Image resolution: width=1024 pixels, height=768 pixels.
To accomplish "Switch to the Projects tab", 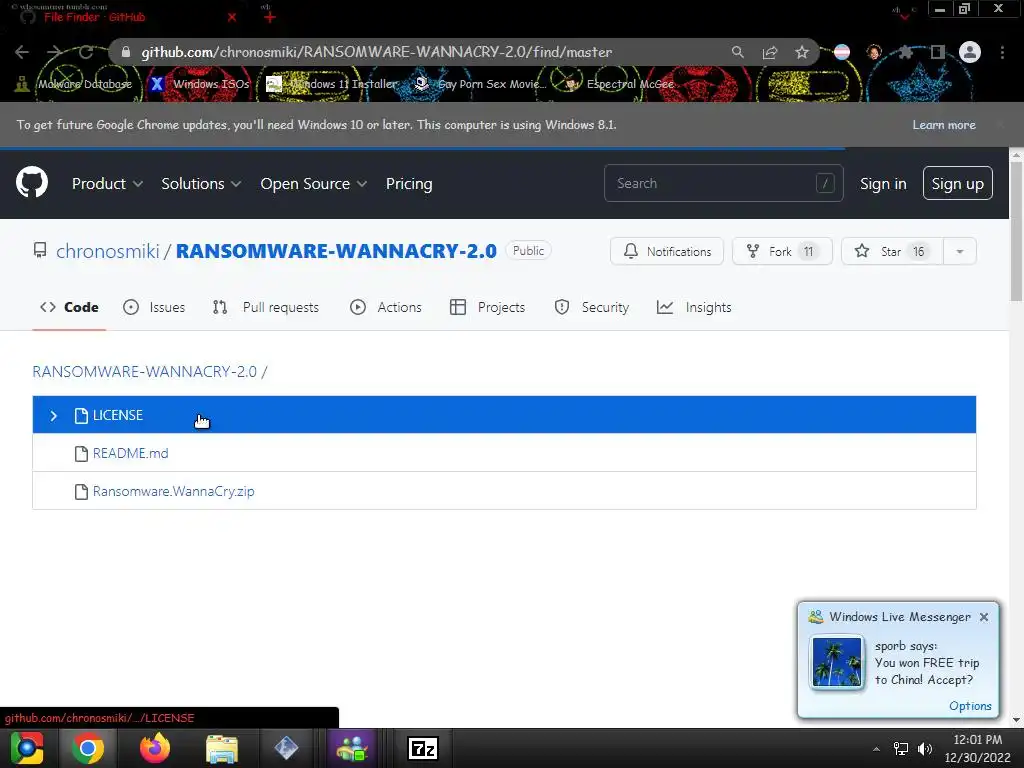I will coord(487,307).
